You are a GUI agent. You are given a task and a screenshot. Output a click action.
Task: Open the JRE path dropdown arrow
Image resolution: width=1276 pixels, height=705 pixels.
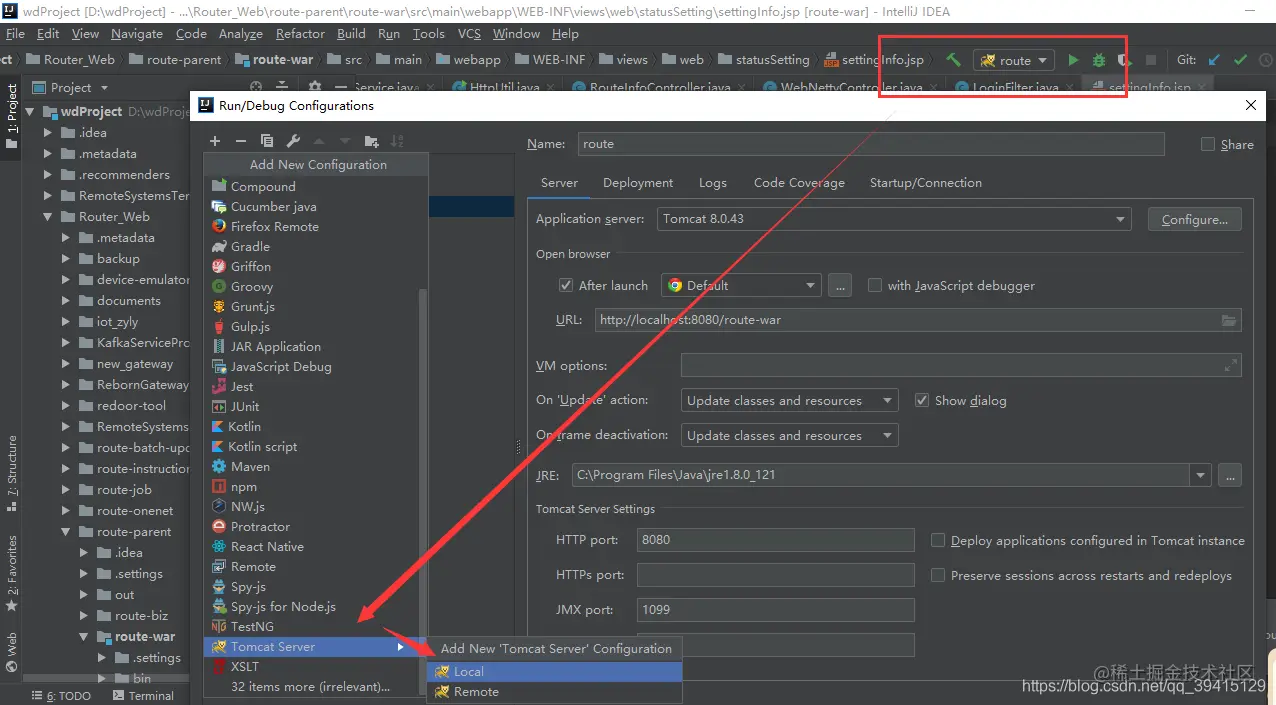click(1200, 474)
